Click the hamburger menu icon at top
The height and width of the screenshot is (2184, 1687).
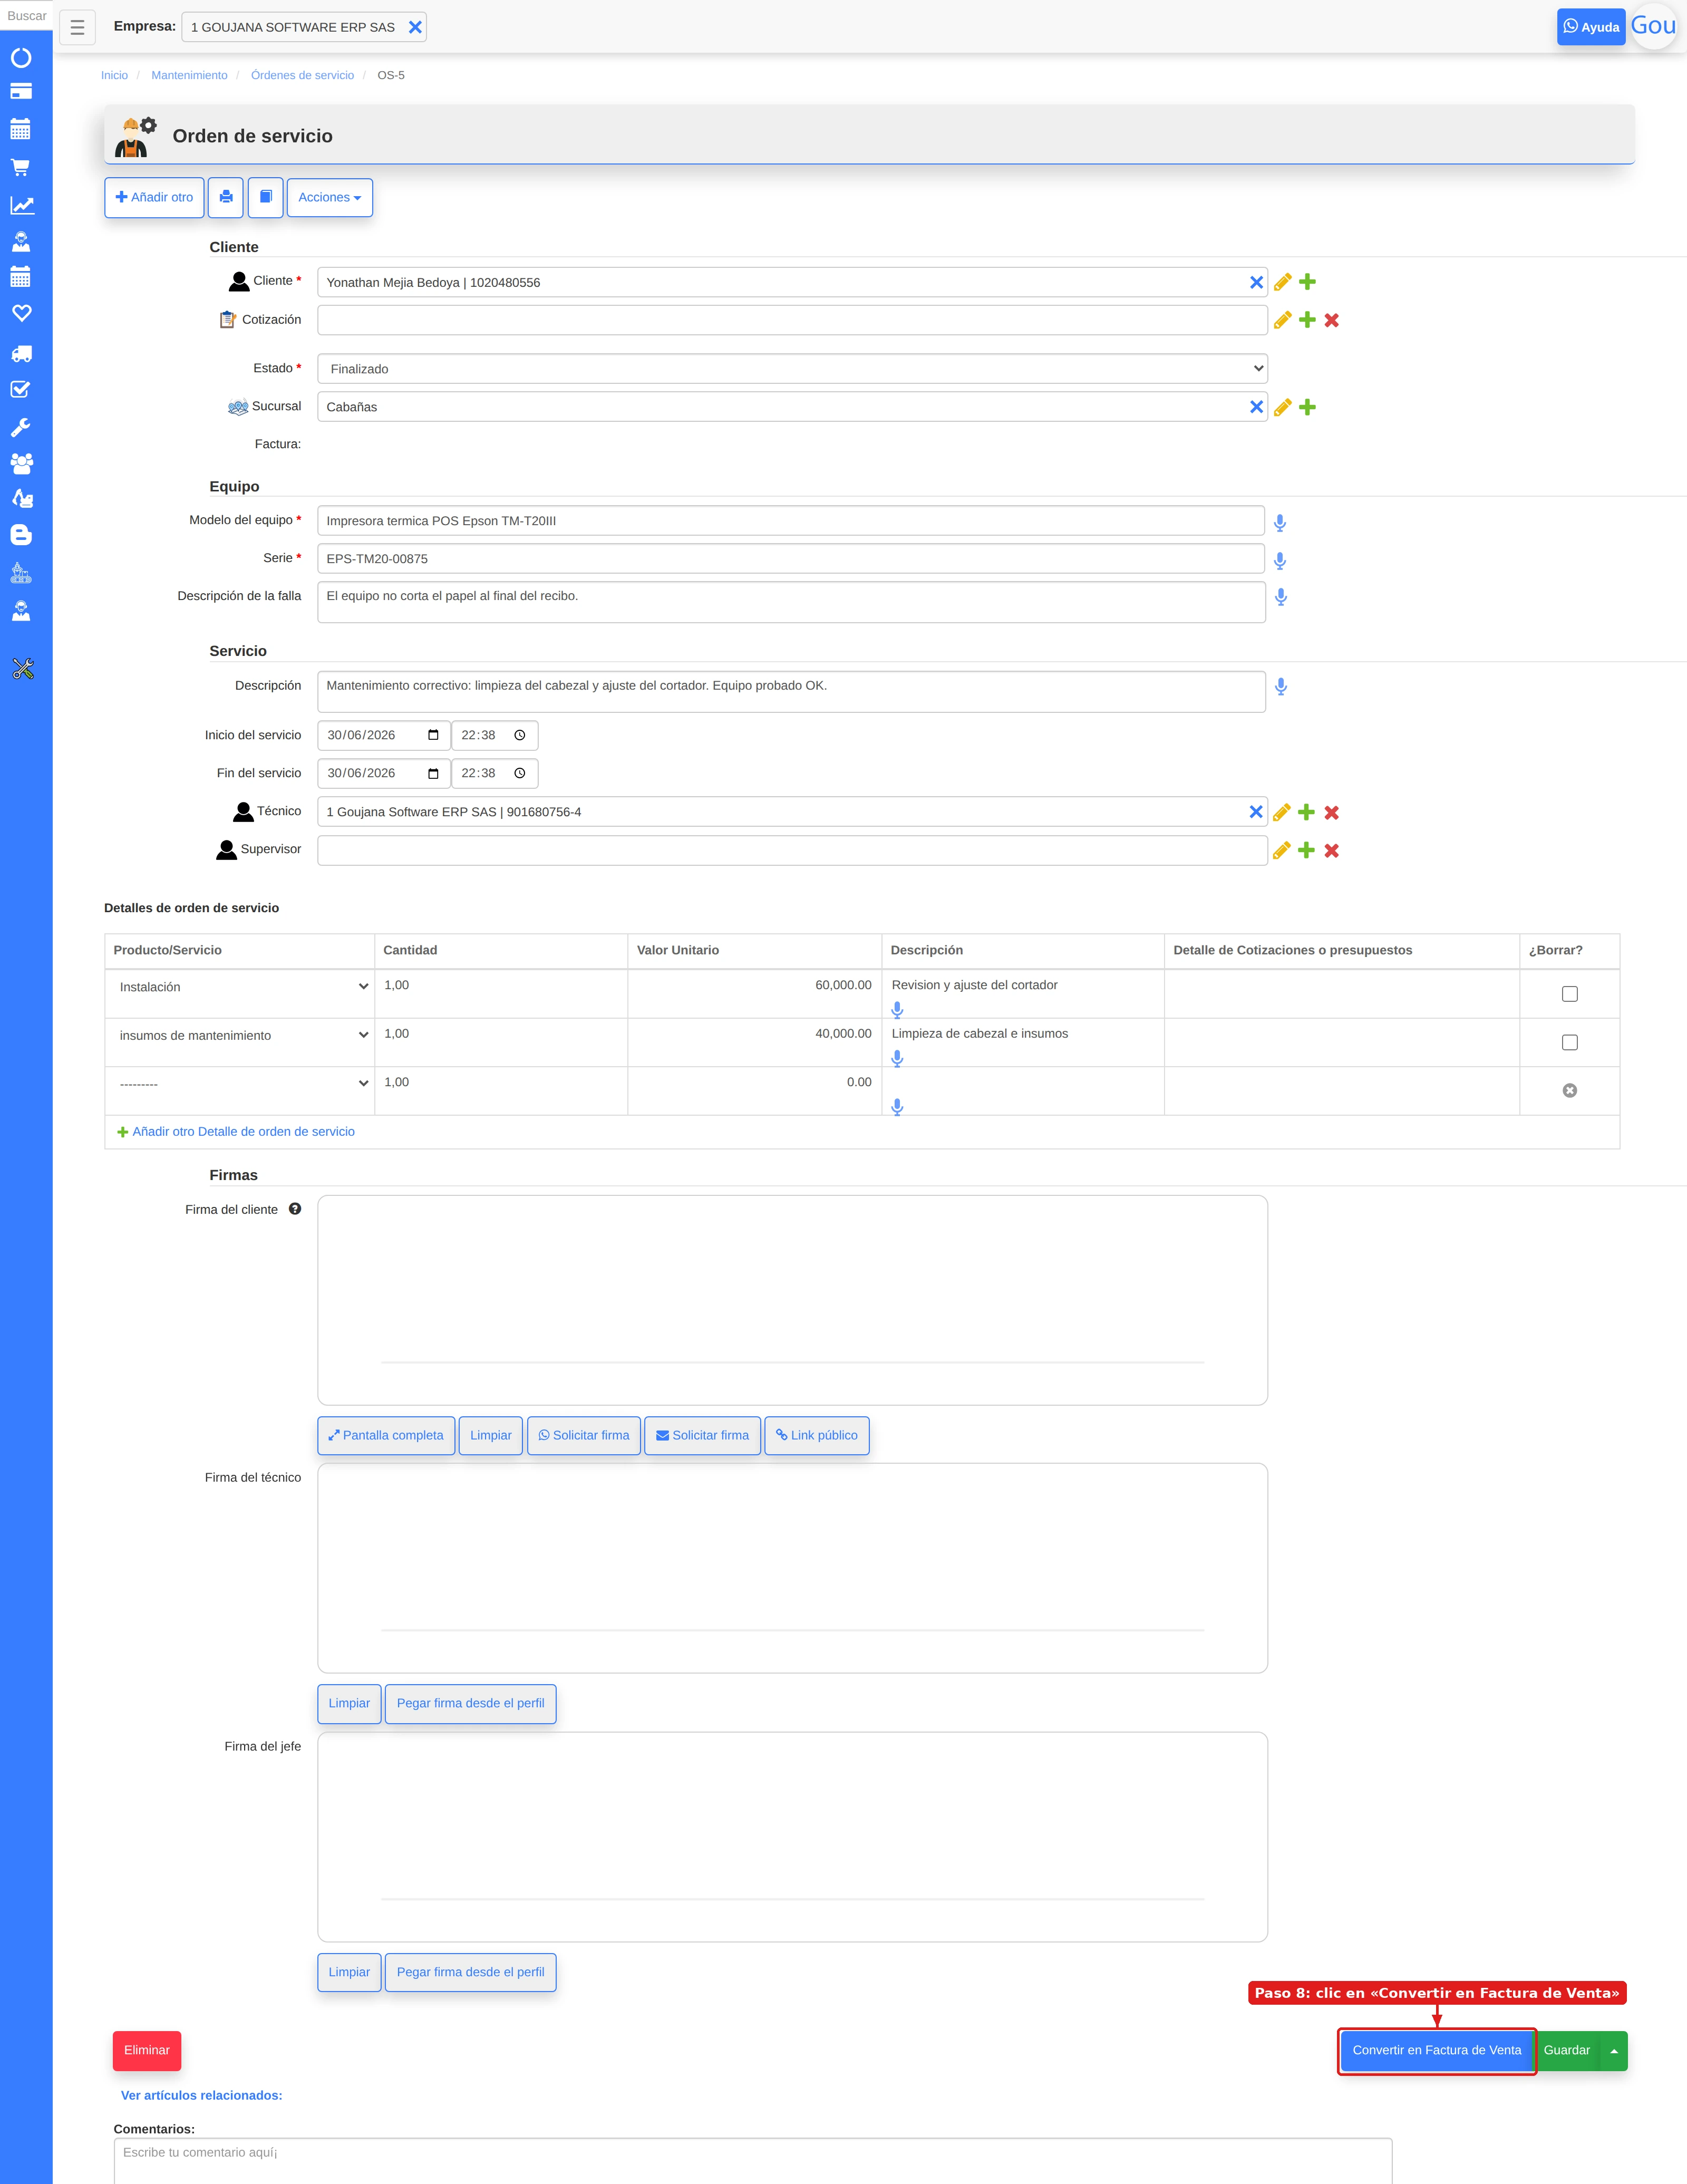tap(77, 27)
